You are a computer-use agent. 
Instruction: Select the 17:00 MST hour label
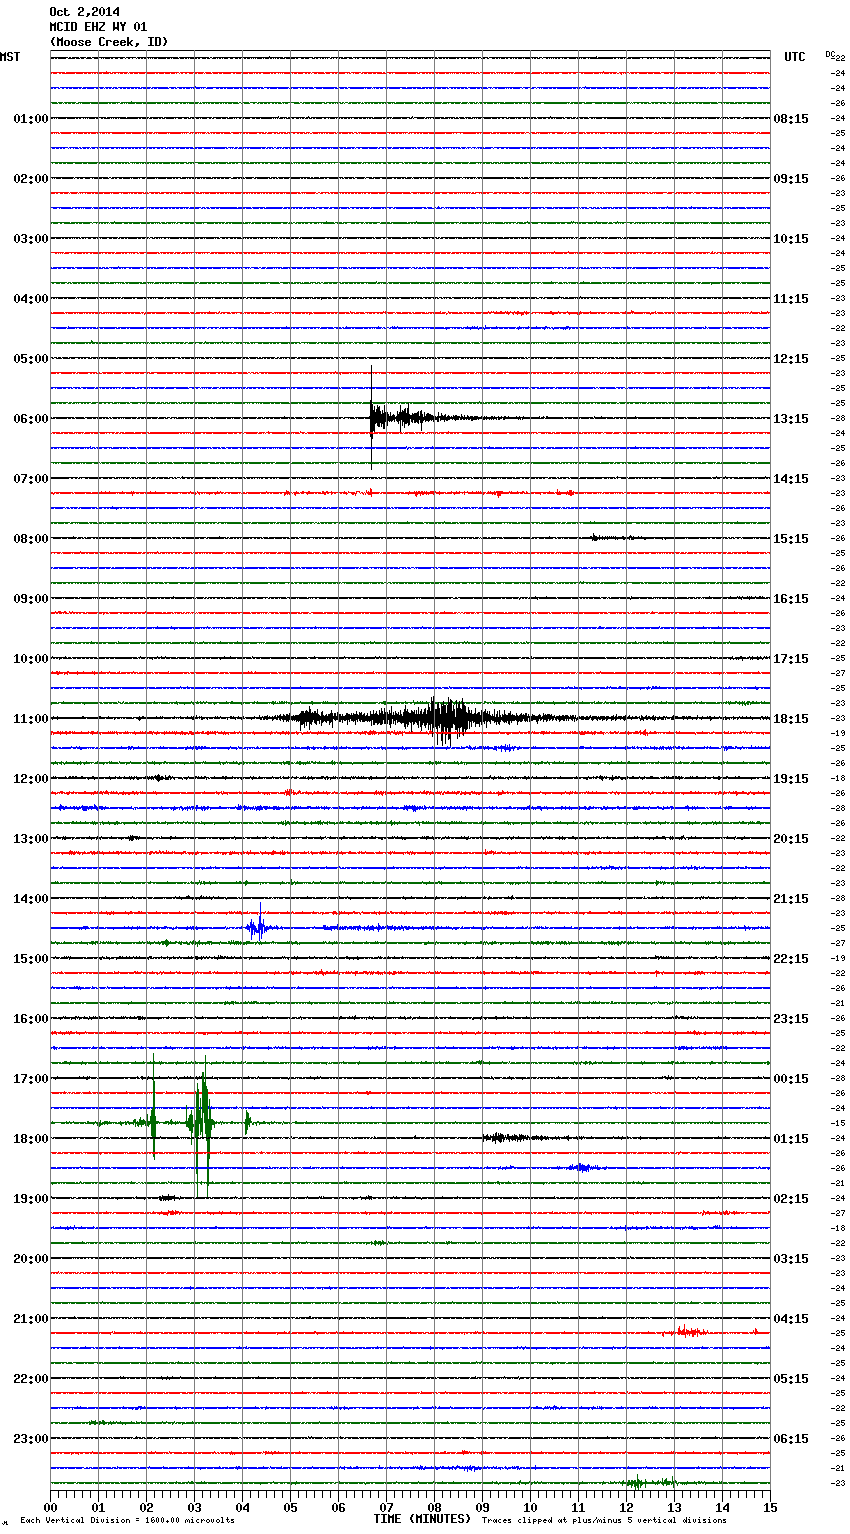click(30, 1079)
